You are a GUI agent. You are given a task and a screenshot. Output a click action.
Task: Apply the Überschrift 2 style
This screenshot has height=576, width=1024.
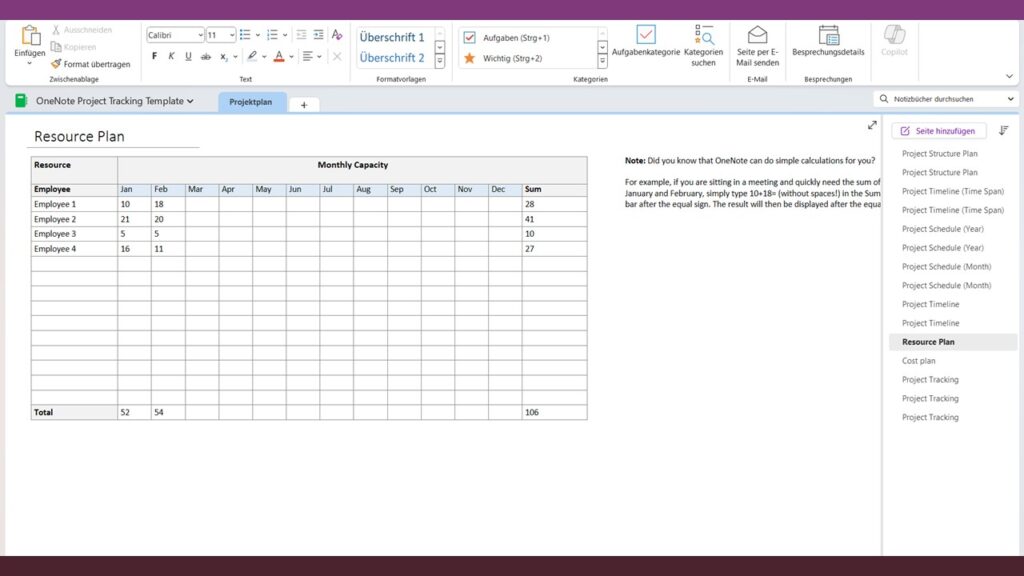click(392, 57)
